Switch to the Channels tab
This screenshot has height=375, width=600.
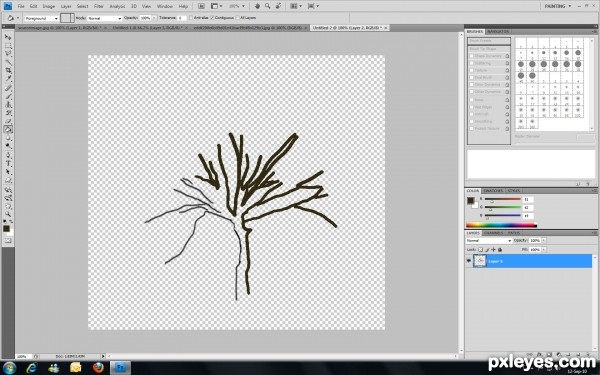(493, 233)
